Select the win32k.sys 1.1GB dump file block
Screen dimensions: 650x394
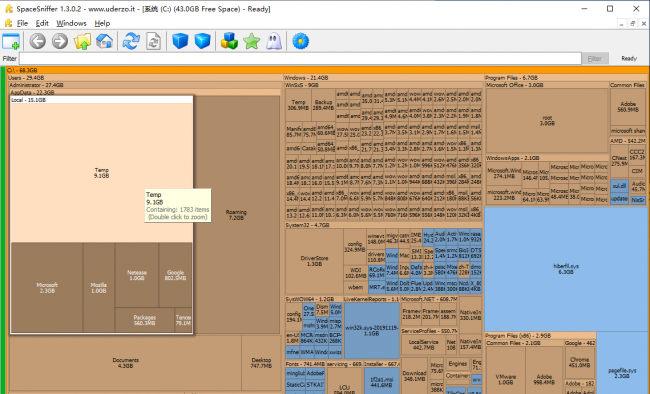[371, 331]
